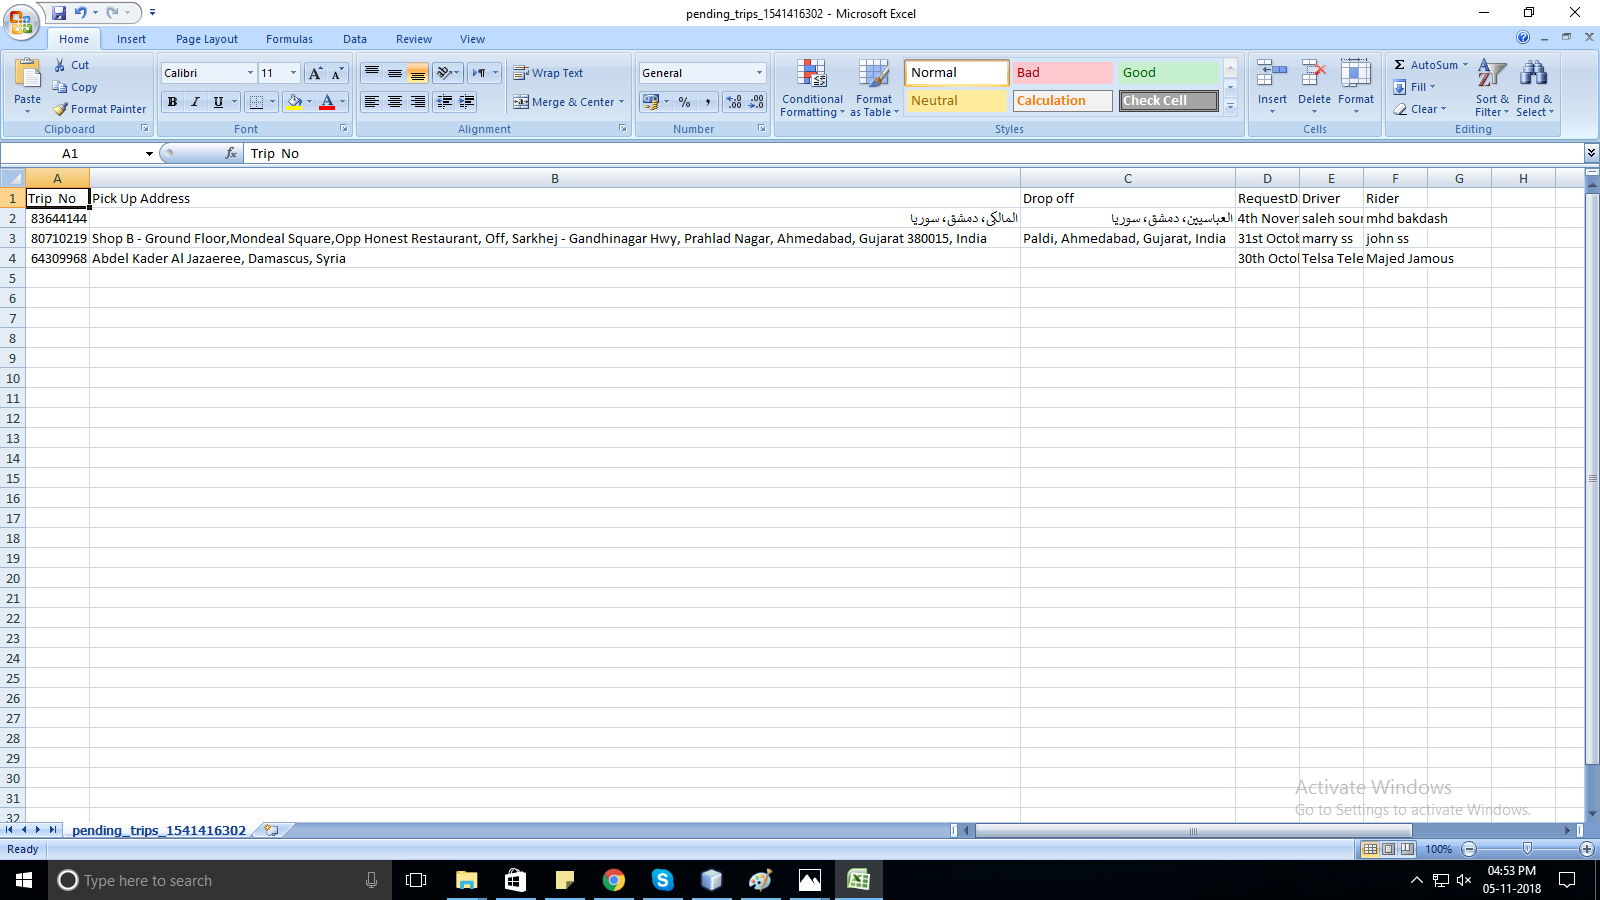Toggle Italic formatting
This screenshot has height=900, width=1600.
tap(195, 102)
